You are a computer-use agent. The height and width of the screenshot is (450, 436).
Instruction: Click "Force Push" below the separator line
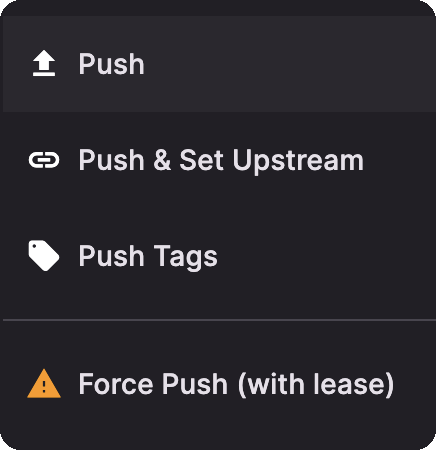tap(153, 384)
